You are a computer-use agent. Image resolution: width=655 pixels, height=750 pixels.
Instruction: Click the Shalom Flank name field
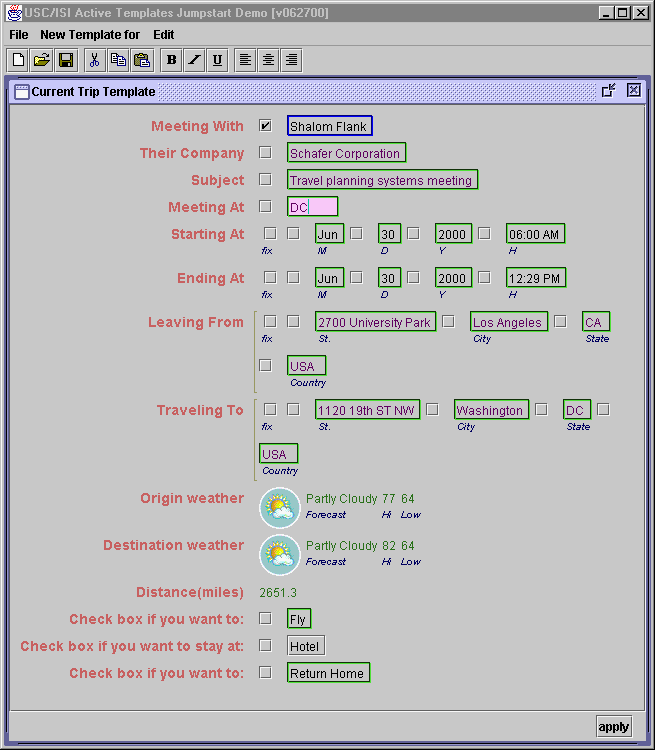330,126
